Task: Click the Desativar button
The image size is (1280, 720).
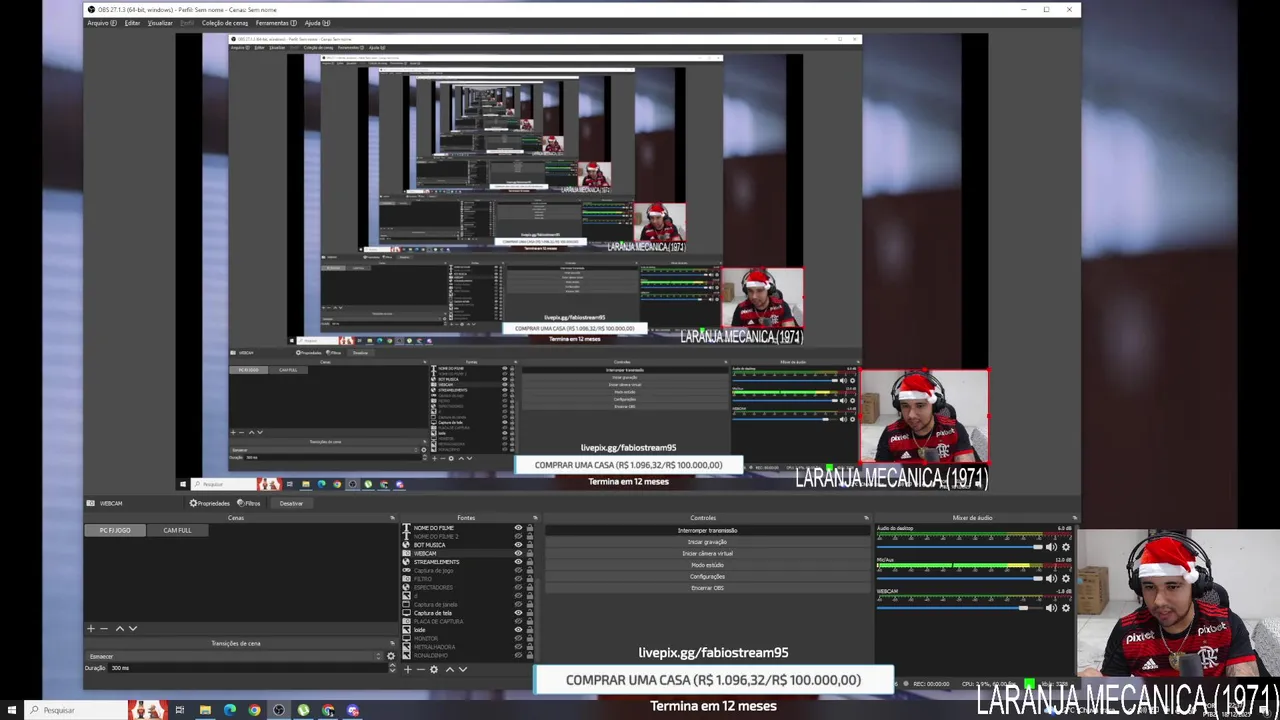Action: [x=291, y=503]
